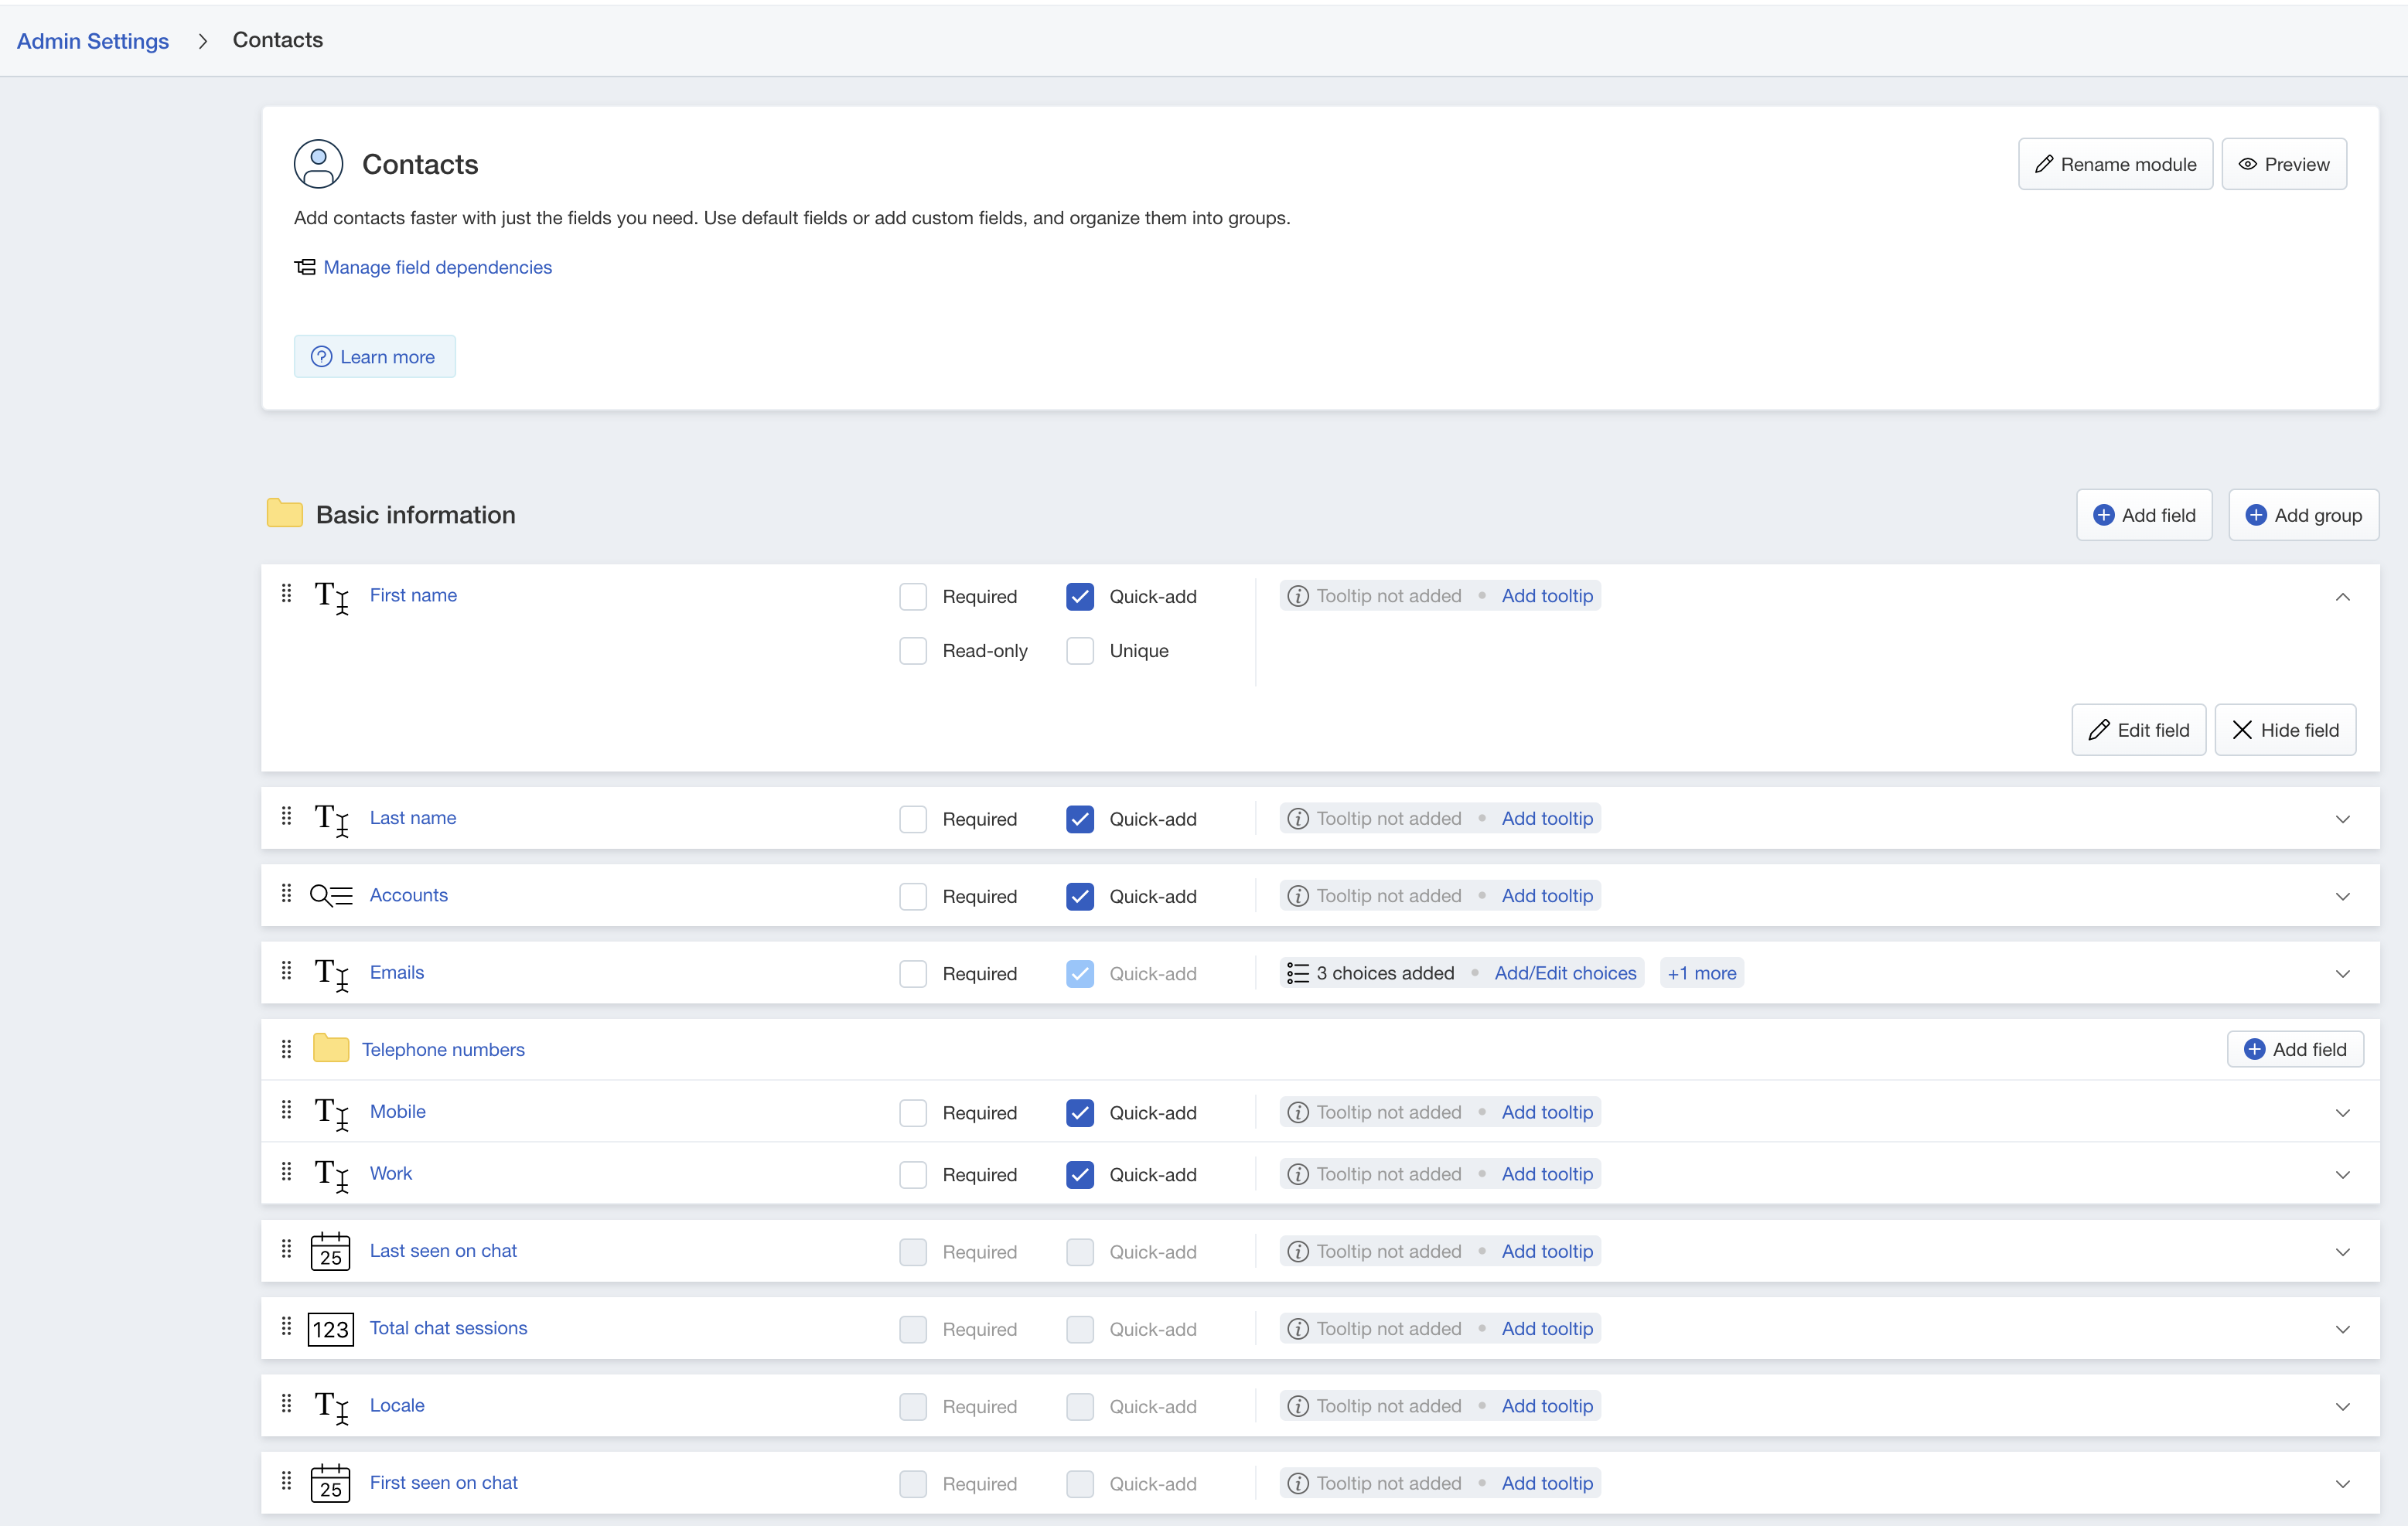Open the First seen on chat field name
This screenshot has width=2408, height=1526.
click(443, 1482)
